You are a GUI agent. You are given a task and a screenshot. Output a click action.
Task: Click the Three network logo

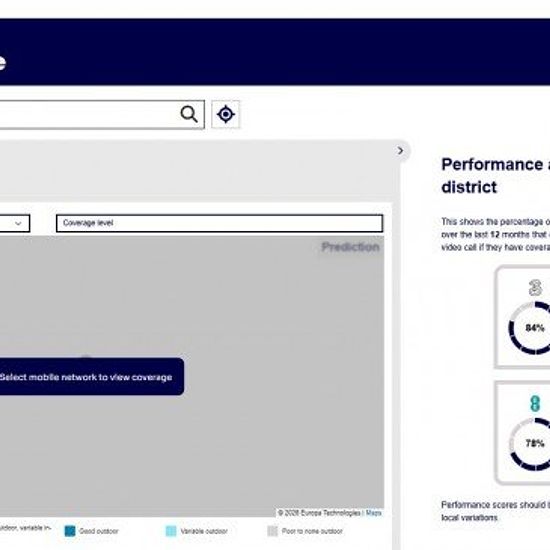click(535, 288)
